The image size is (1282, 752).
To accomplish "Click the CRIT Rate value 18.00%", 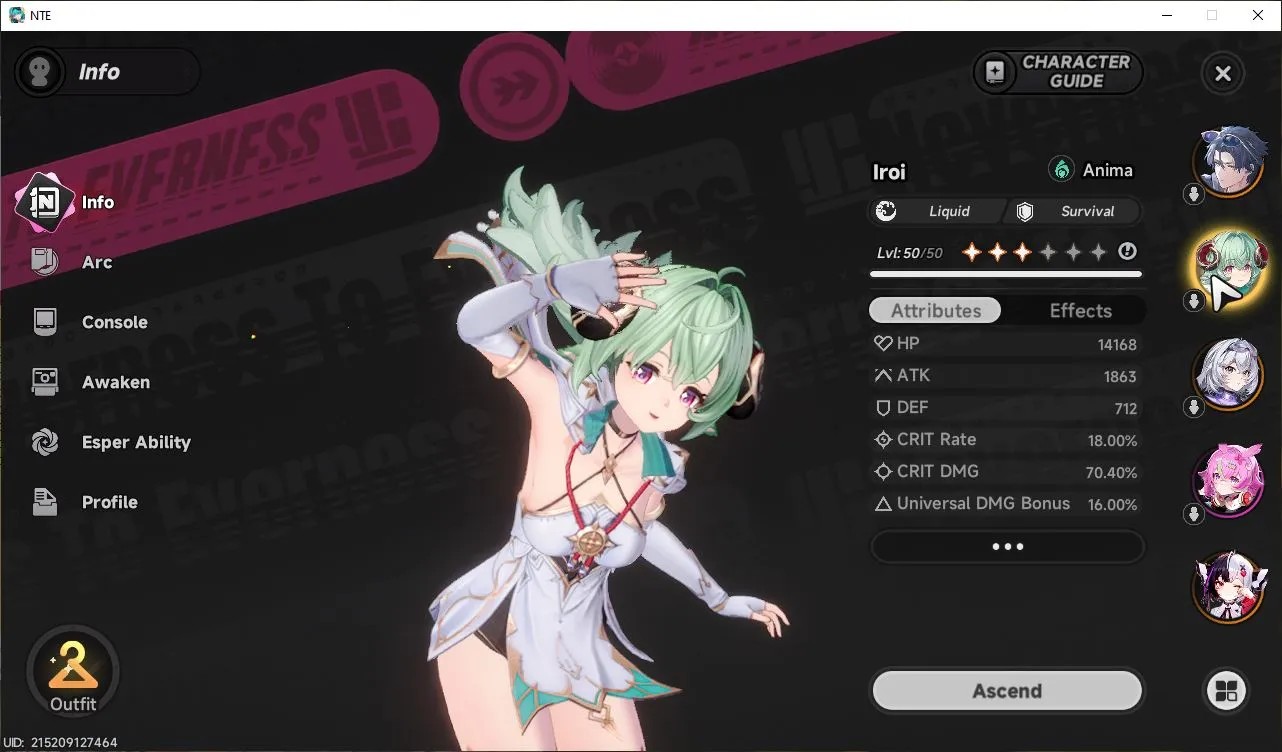I will (1113, 441).
